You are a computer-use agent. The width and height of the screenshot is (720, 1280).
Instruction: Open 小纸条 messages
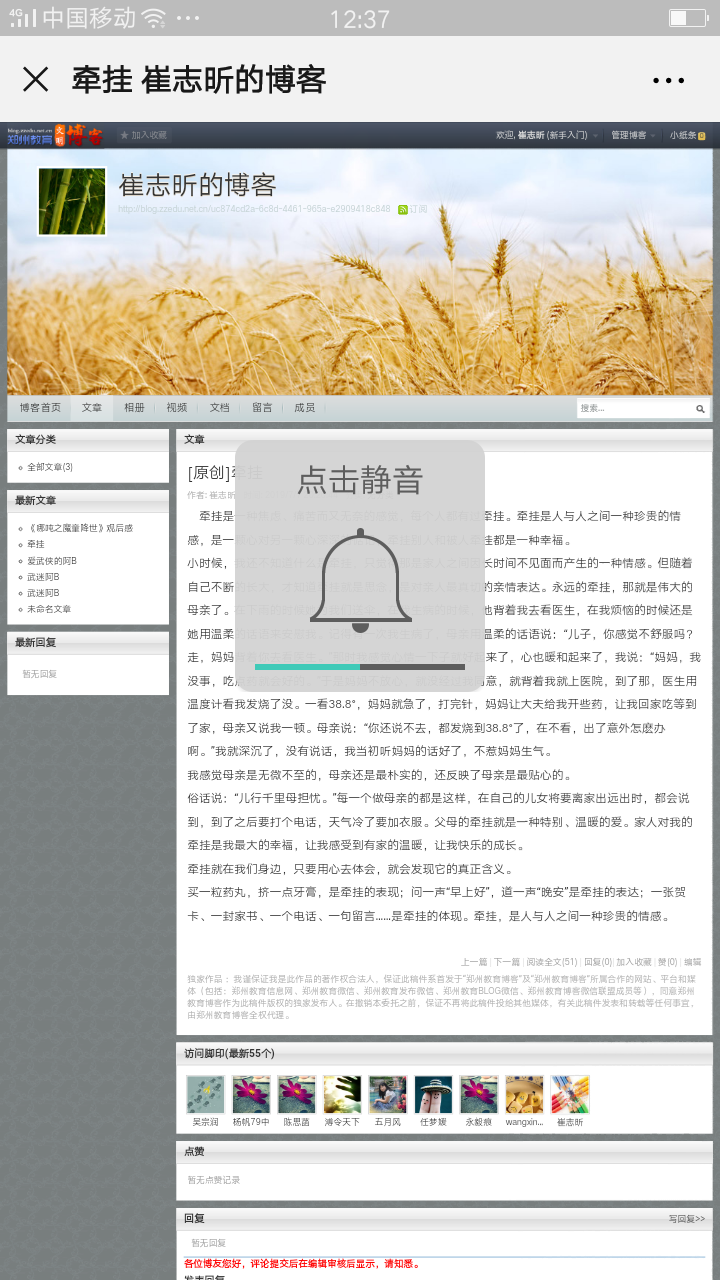point(688,135)
